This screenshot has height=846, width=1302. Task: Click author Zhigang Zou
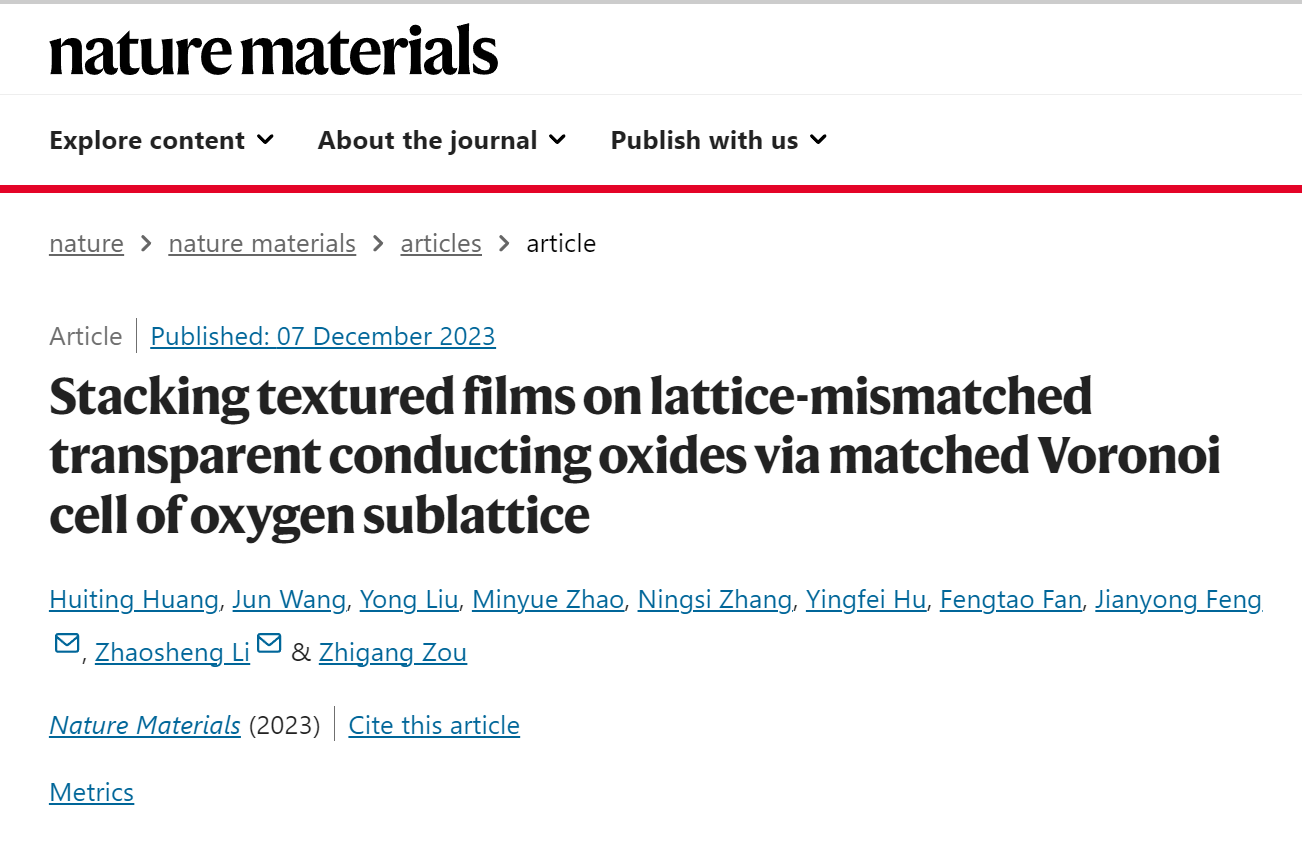point(393,653)
